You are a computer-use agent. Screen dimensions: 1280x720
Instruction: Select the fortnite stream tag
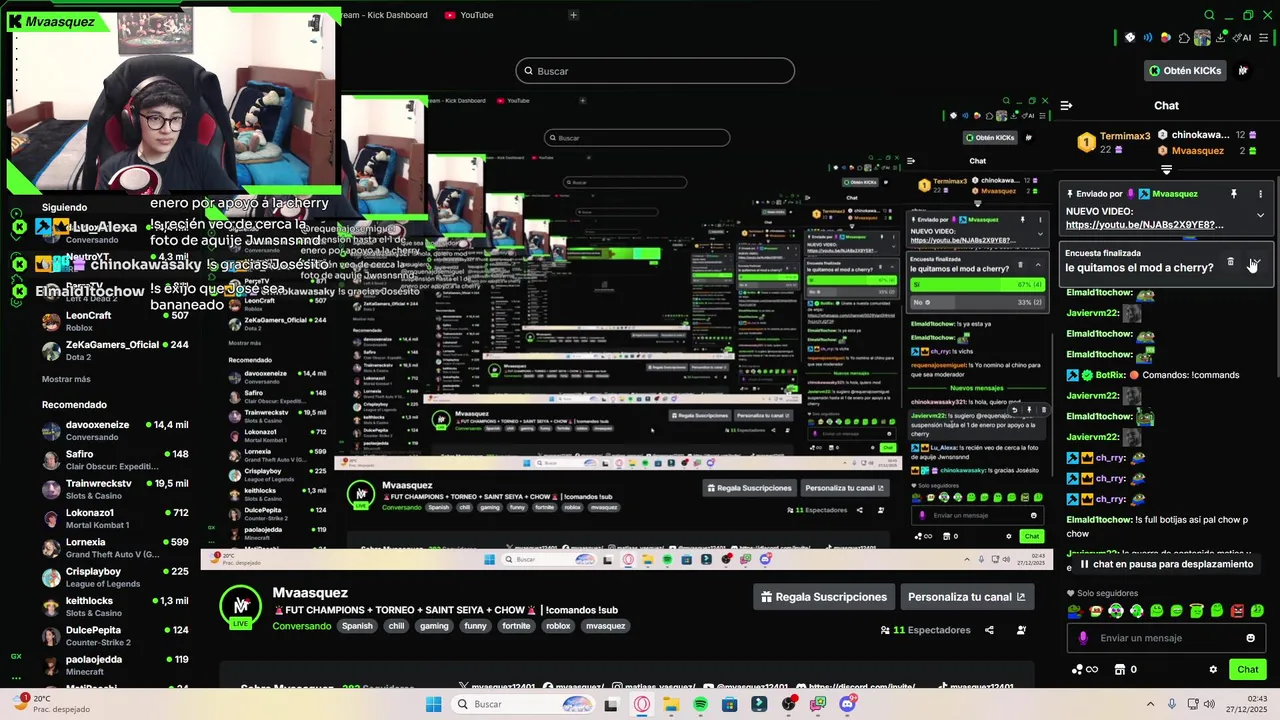coord(516,626)
